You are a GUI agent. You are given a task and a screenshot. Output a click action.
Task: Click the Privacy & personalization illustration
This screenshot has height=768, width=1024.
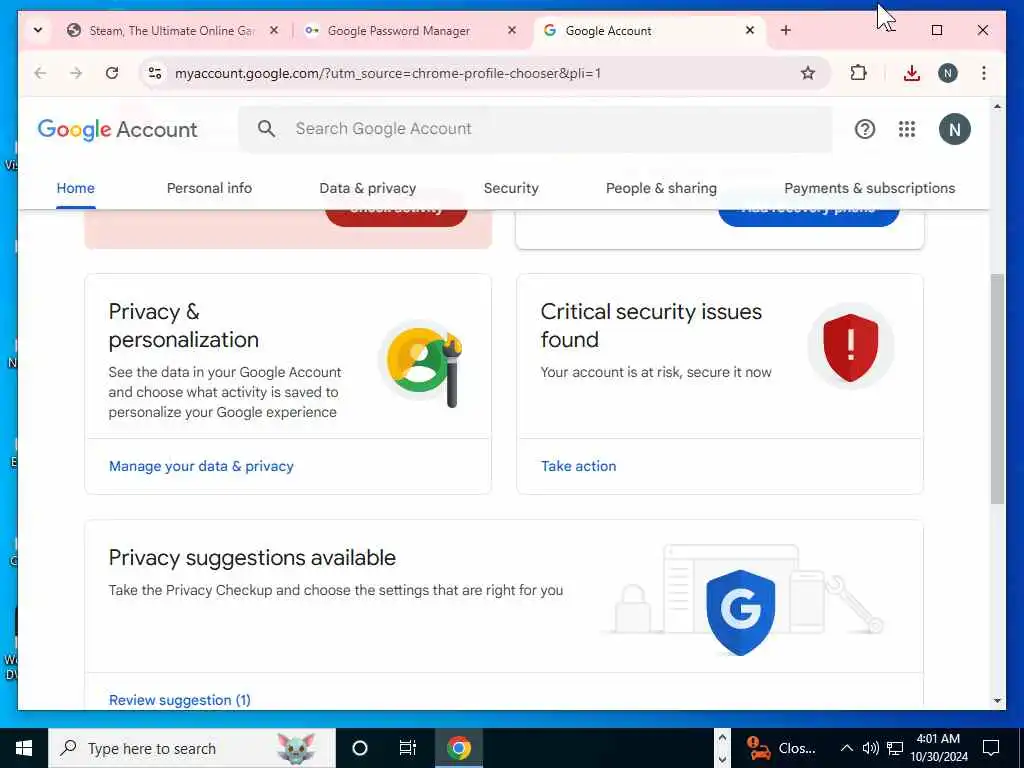[x=421, y=363]
